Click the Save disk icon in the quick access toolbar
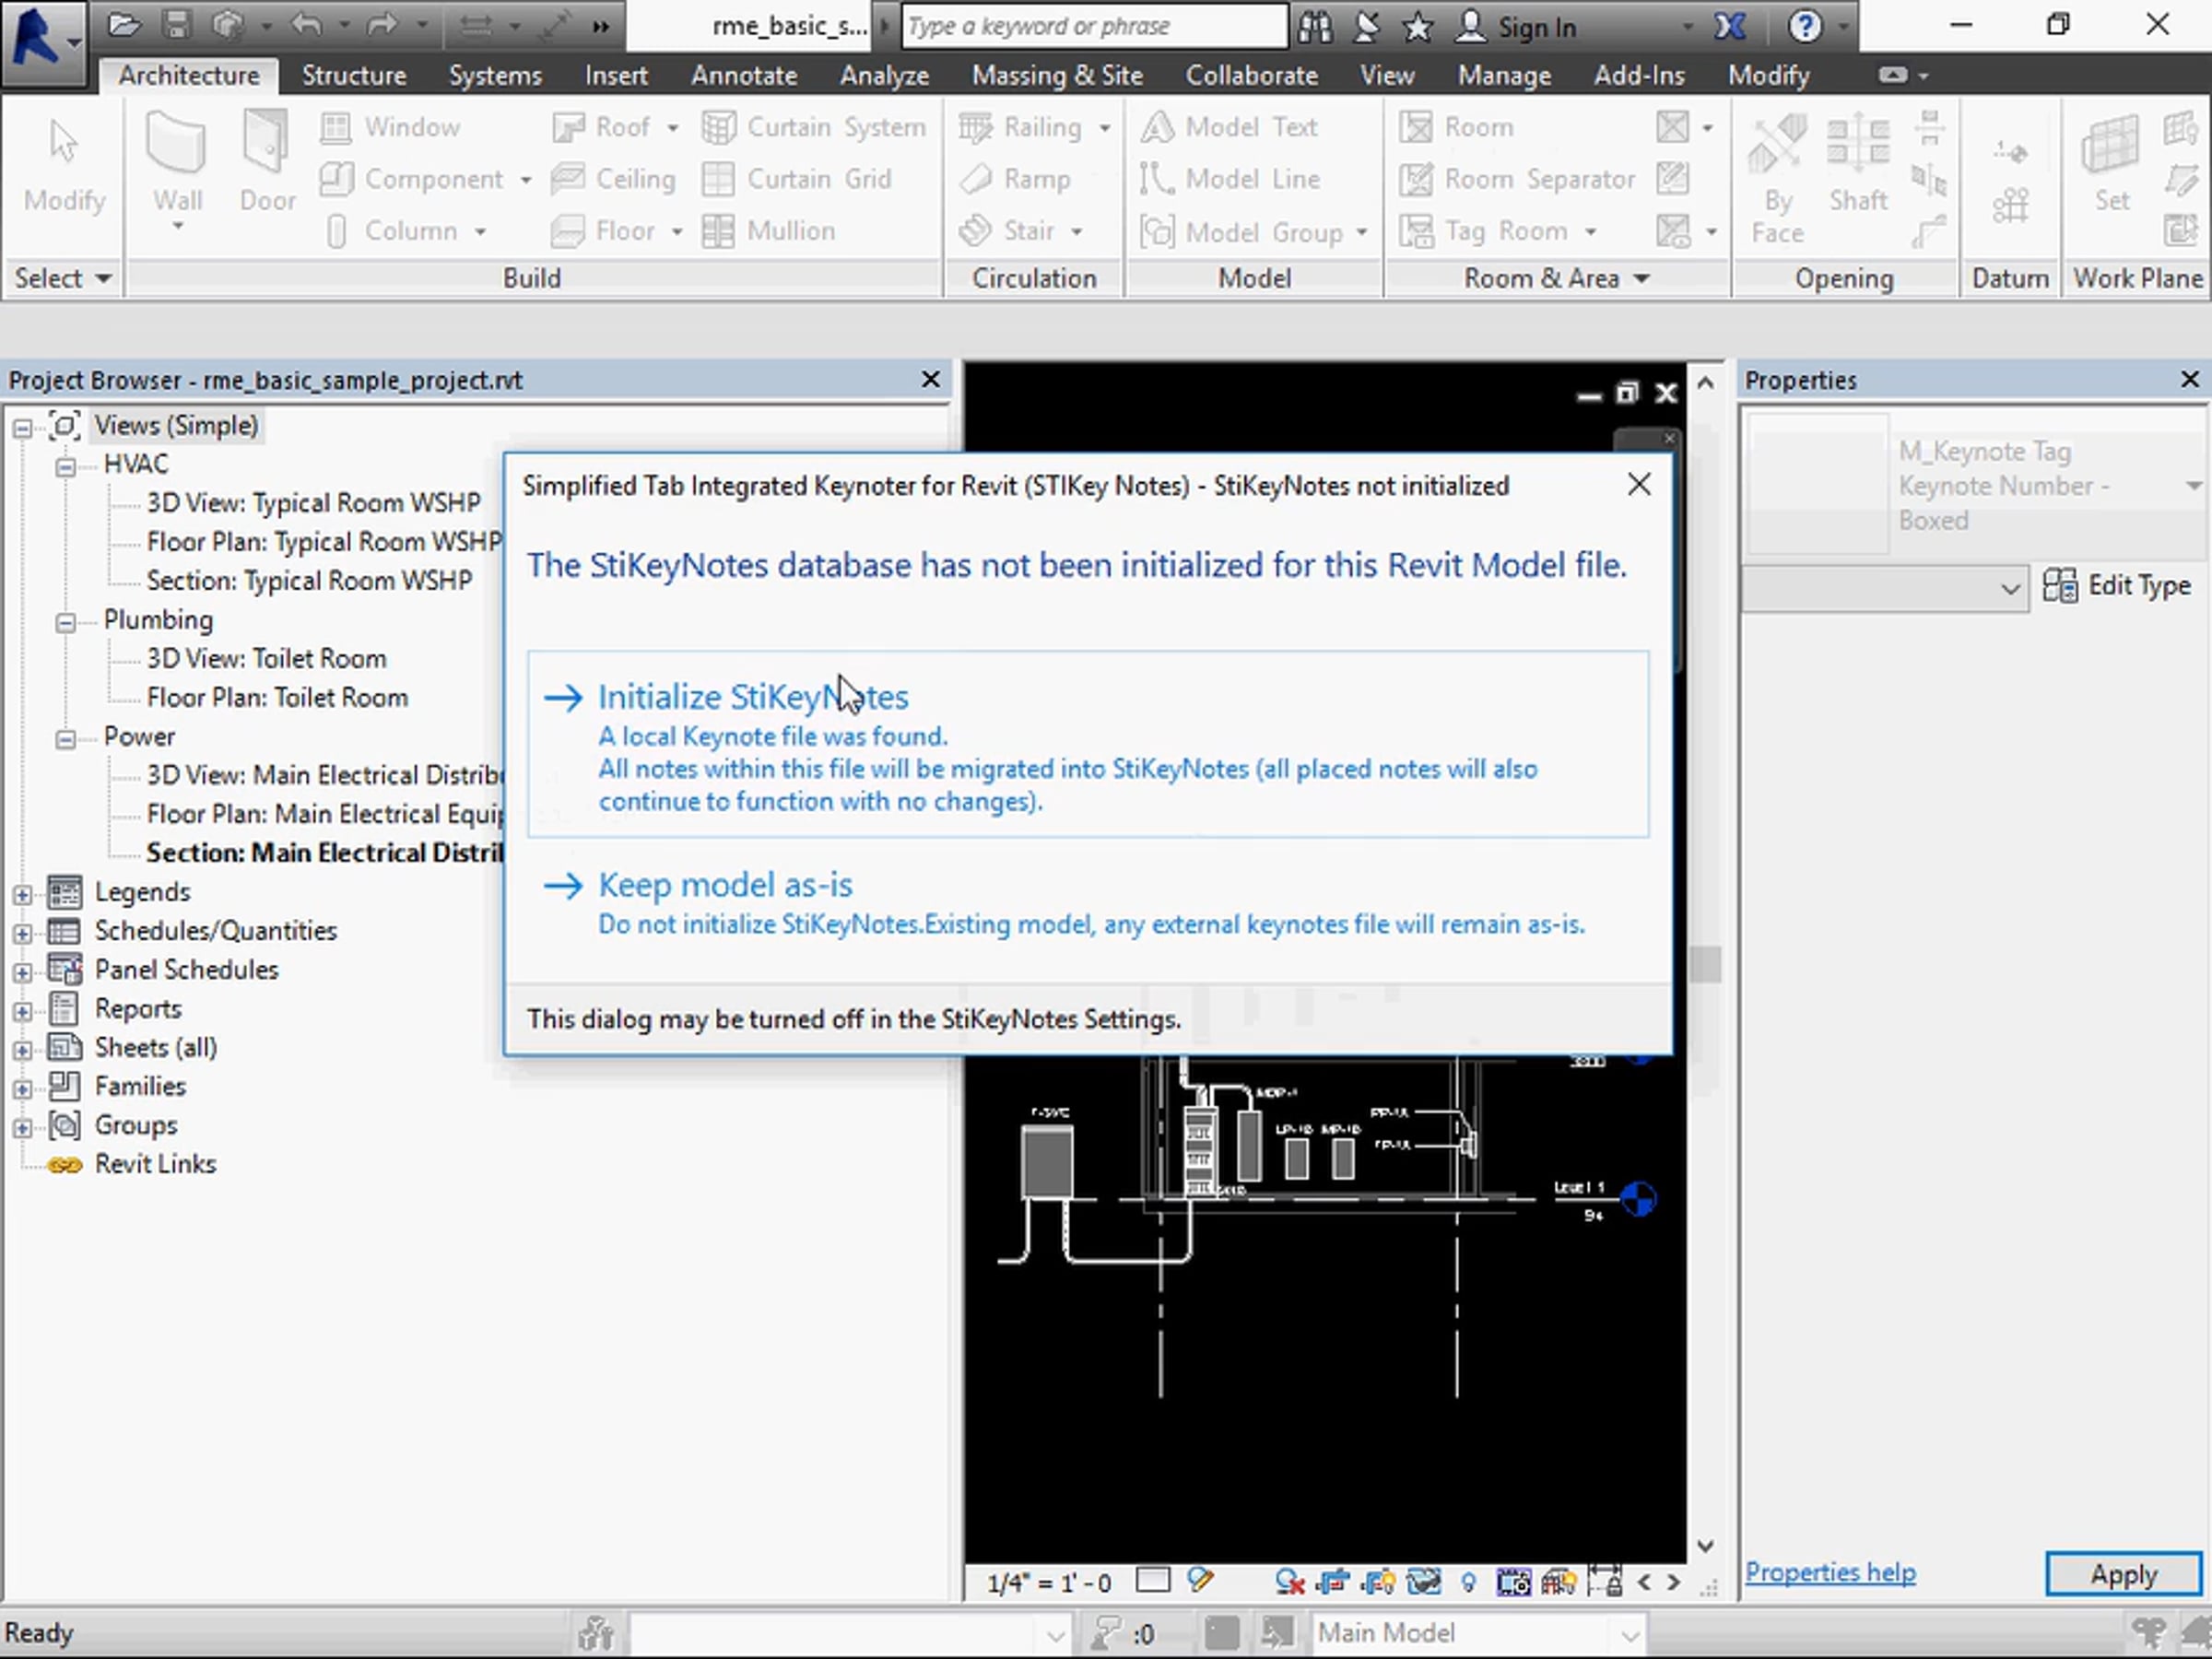Viewport: 2212px width, 1659px height. tap(176, 26)
